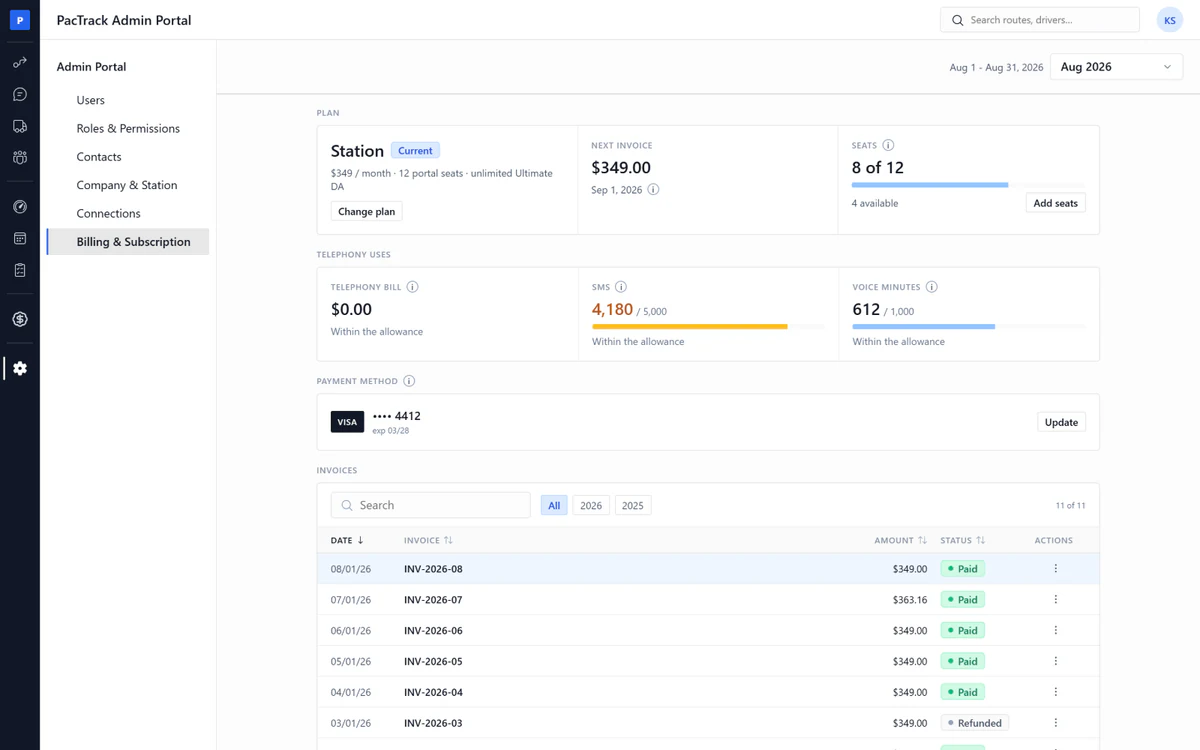Click the seats usage progress bar
The image size is (1200, 750).
click(968, 185)
